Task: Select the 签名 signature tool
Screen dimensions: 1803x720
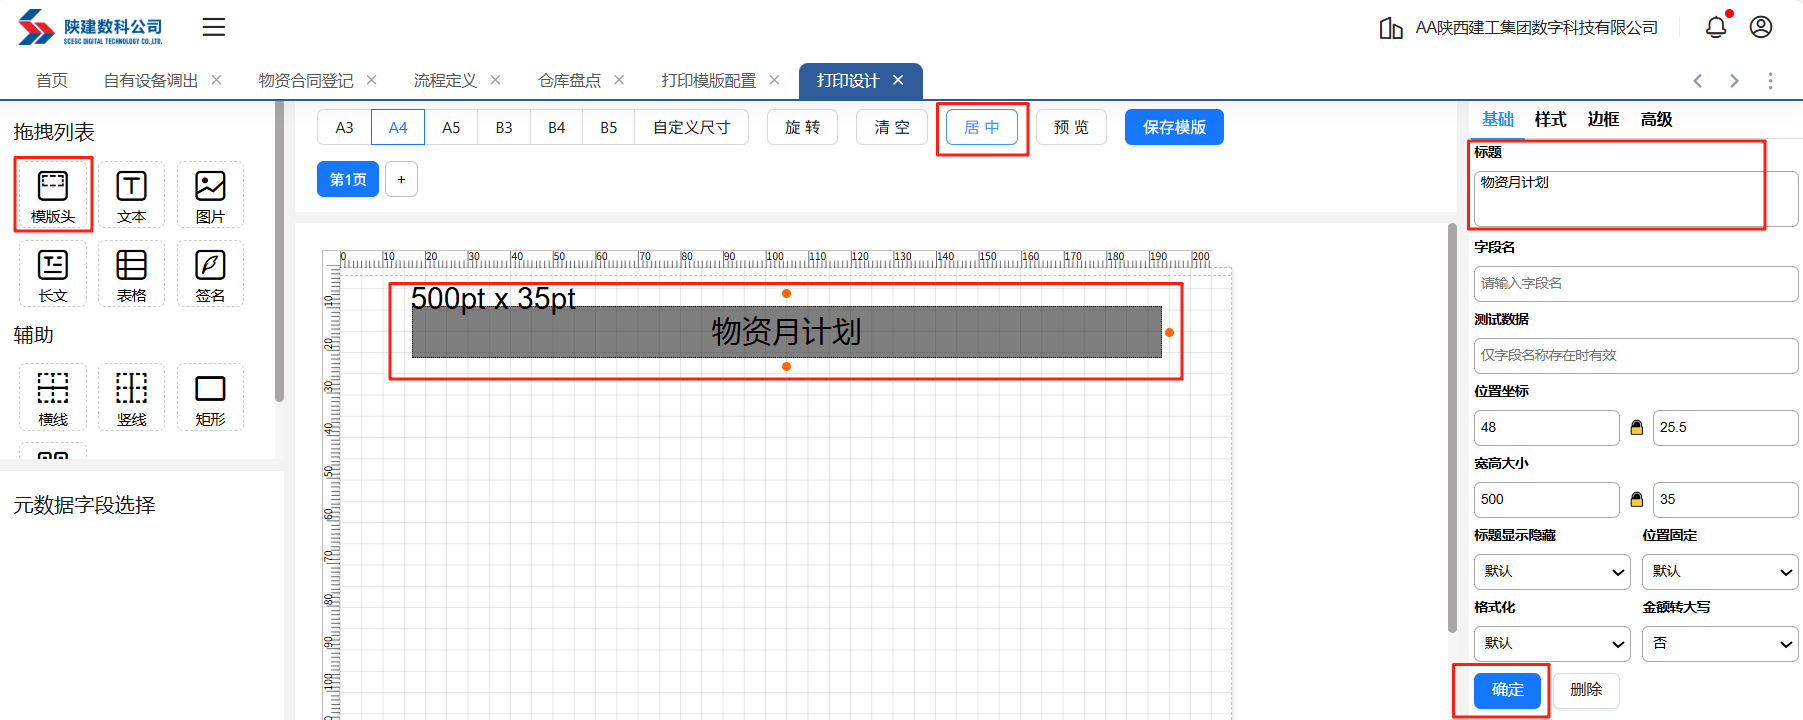Action: coord(210,273)
